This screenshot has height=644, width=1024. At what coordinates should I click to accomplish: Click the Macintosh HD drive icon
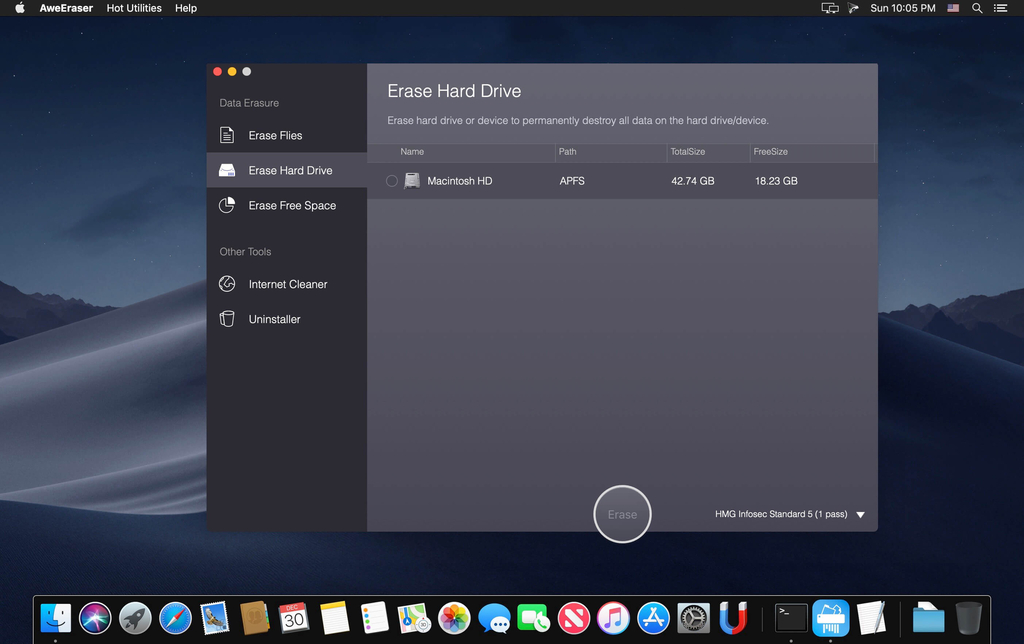(412, 181)
